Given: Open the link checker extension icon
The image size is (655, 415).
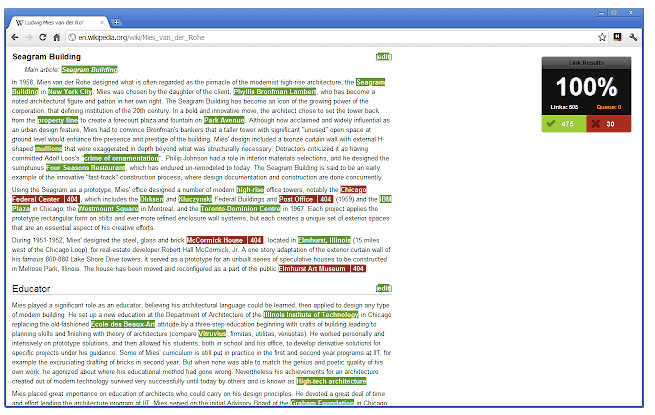Looking at the screenshot, I should tap(617, 37).
